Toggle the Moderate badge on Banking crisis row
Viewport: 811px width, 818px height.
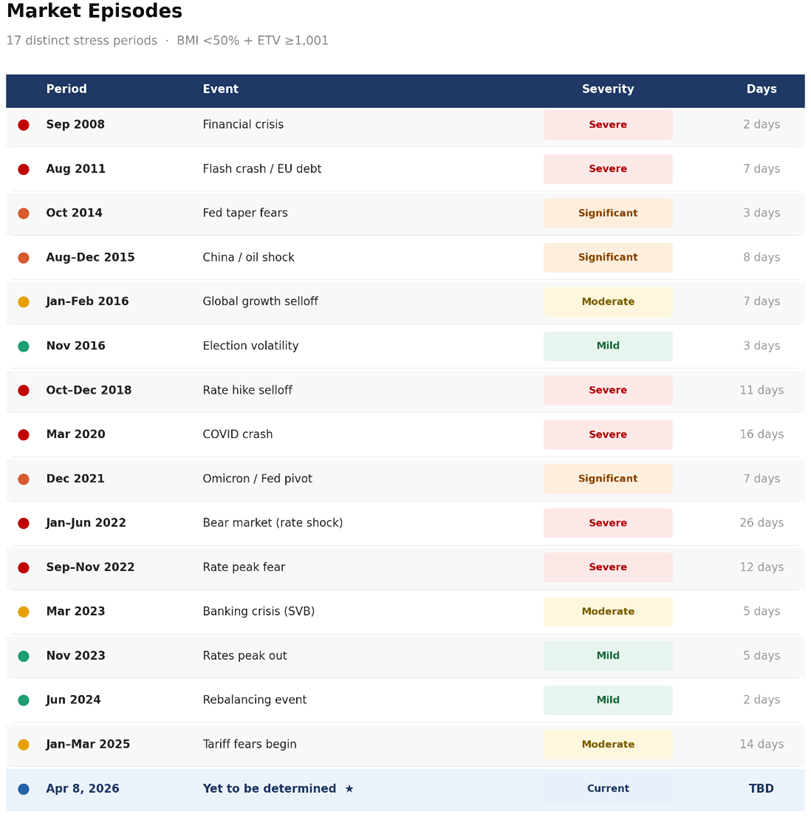pos(607,611)
